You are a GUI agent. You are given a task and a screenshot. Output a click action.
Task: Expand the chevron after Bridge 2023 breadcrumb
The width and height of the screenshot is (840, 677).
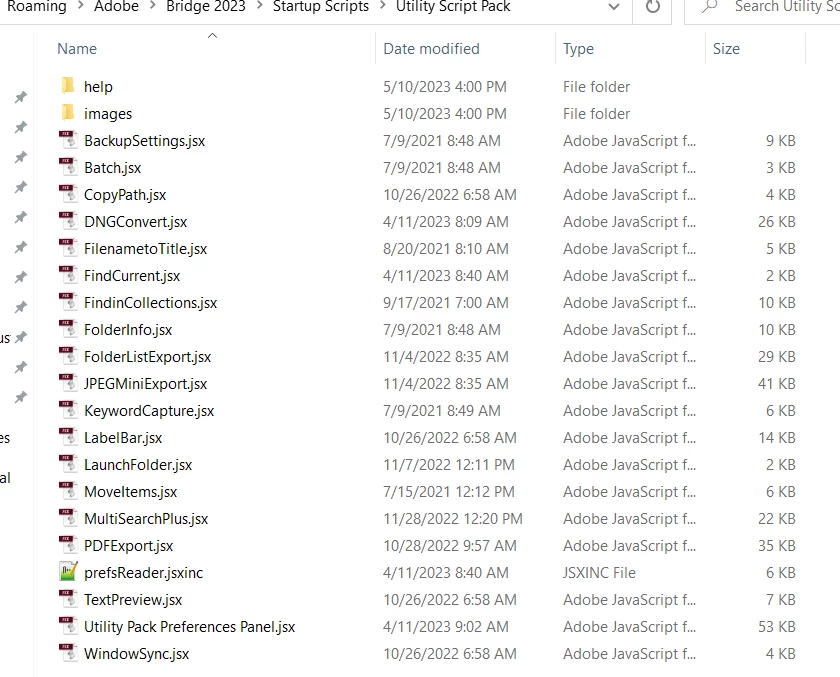[x=259, y=6]
